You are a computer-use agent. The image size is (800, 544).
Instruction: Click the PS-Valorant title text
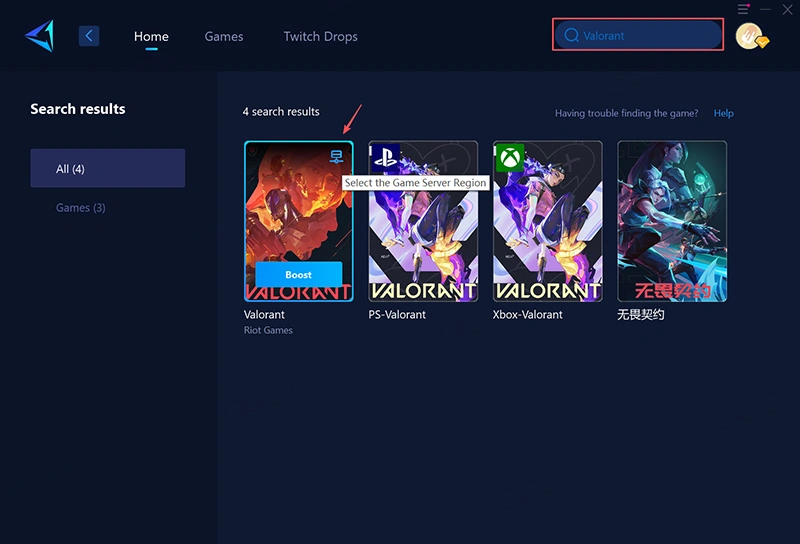[397, 315]
